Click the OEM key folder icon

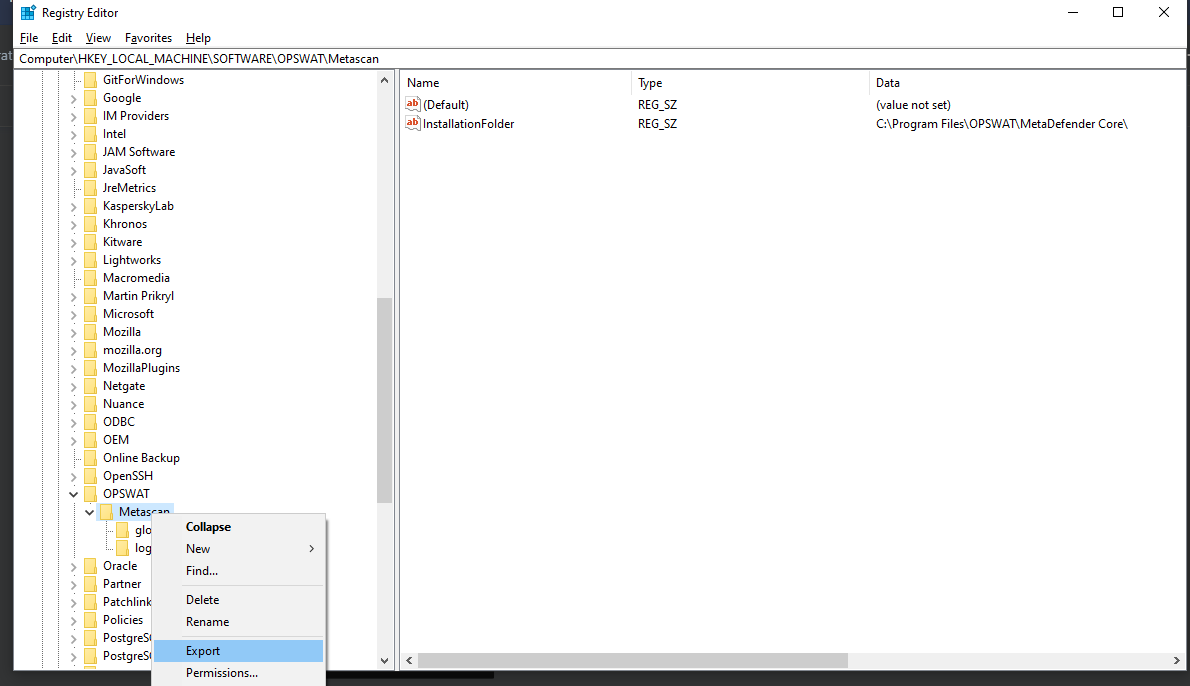click(x=90, y=440)
